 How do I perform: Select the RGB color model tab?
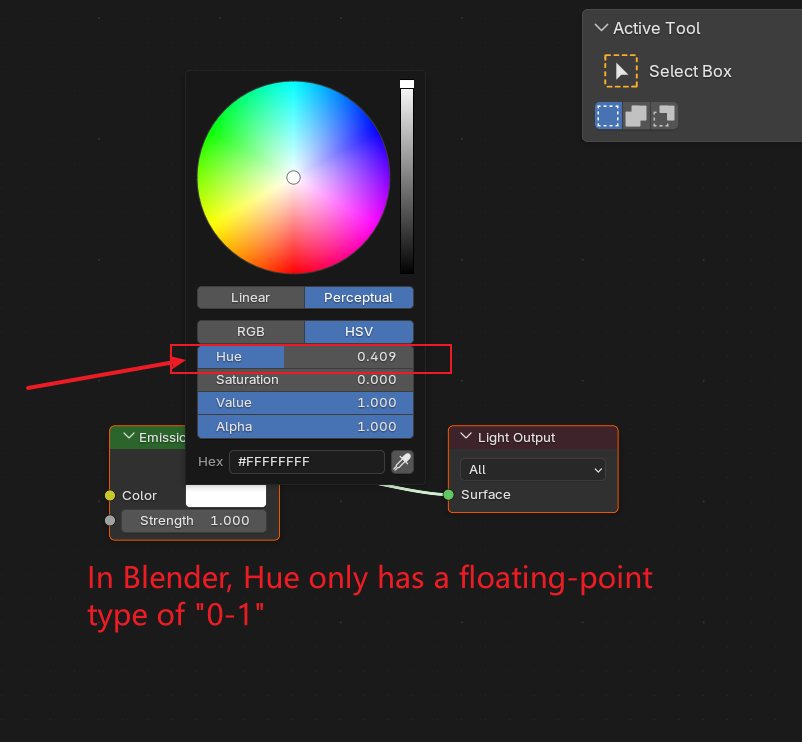(251, 332)
